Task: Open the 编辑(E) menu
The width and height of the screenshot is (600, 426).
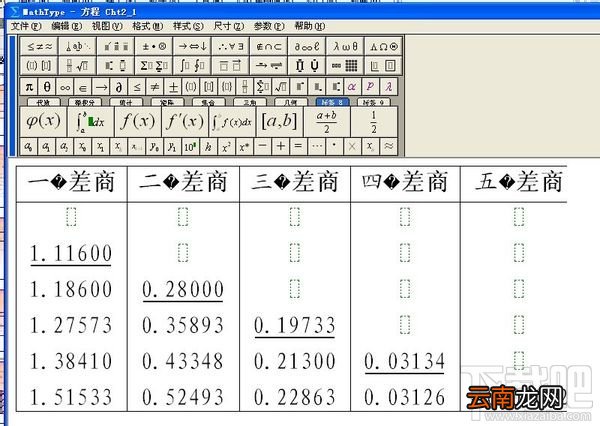Action: (67, 26)
